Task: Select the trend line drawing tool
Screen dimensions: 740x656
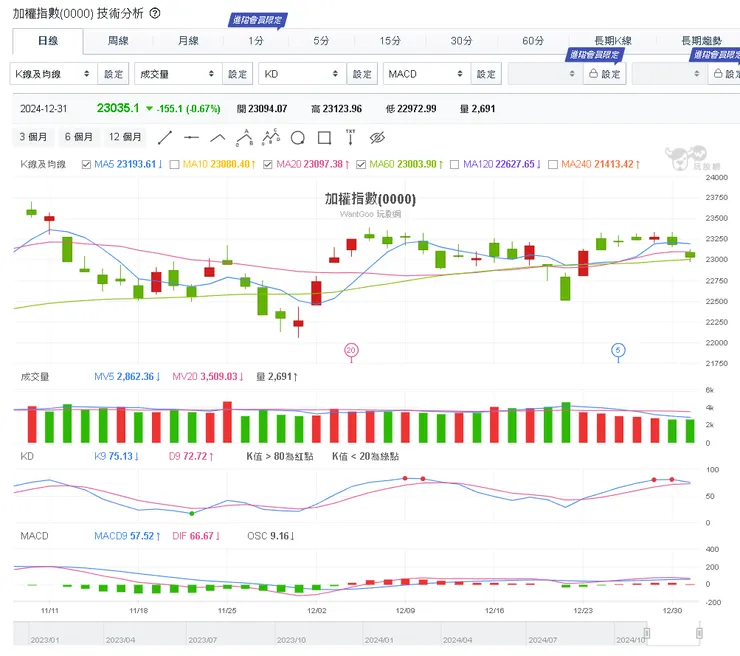Action: [165, 138]
